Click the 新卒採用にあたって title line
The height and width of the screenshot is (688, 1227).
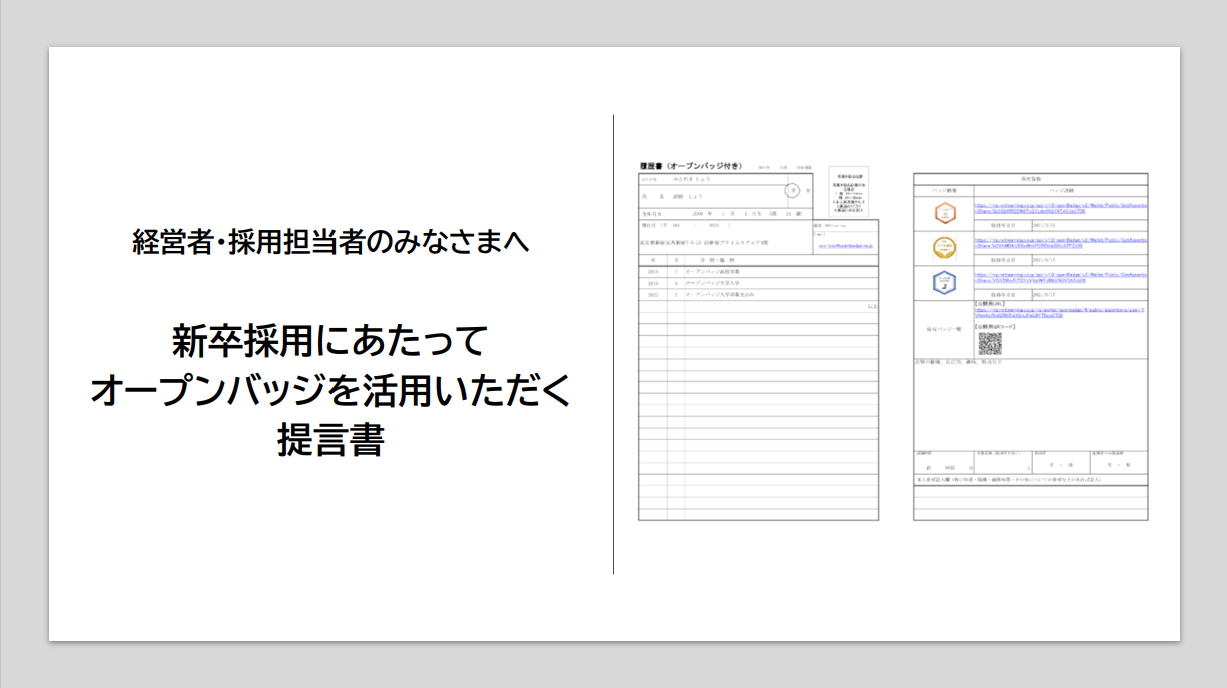pos(330,342)
